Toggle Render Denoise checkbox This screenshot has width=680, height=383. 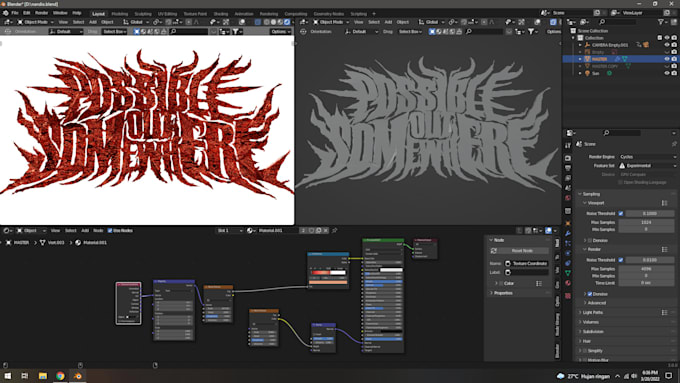point(590,294)
